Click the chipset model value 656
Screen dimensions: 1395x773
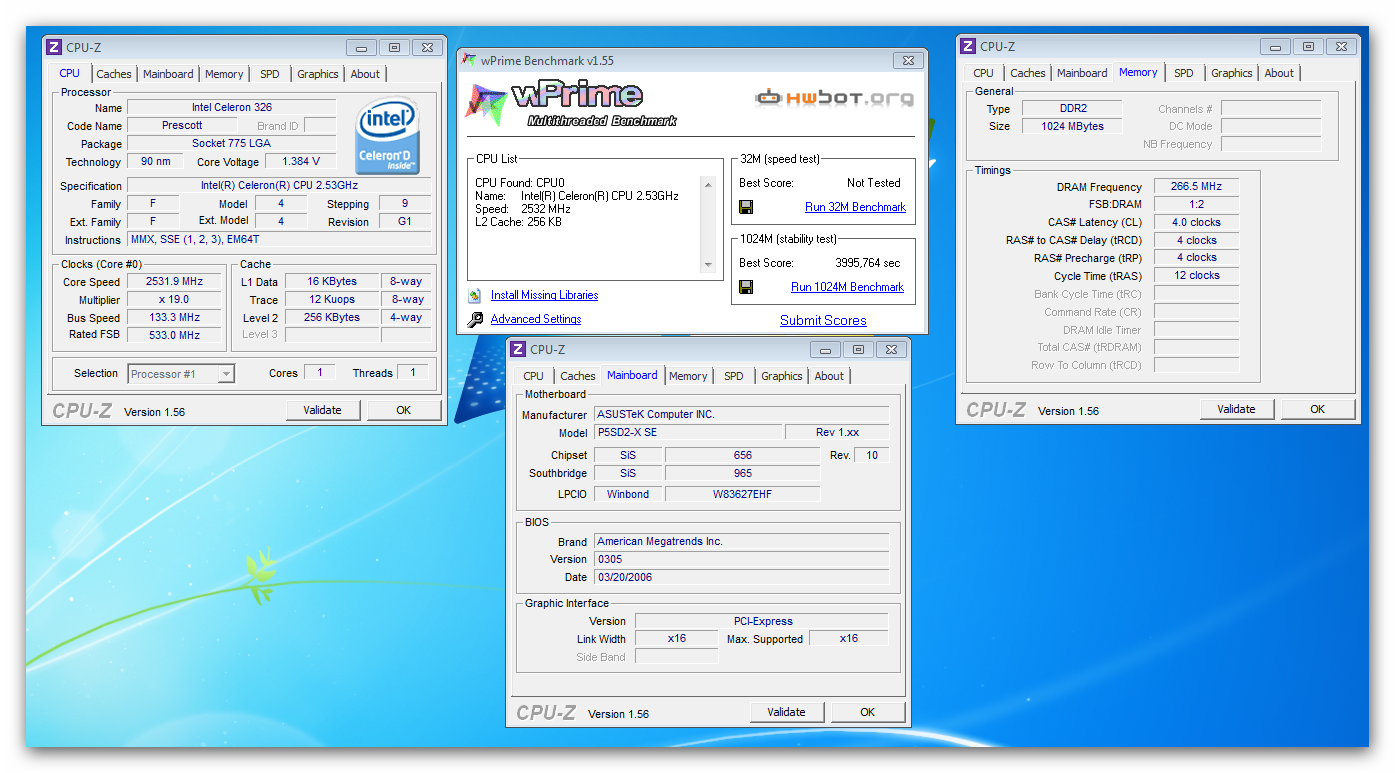(x=742, y=455)
